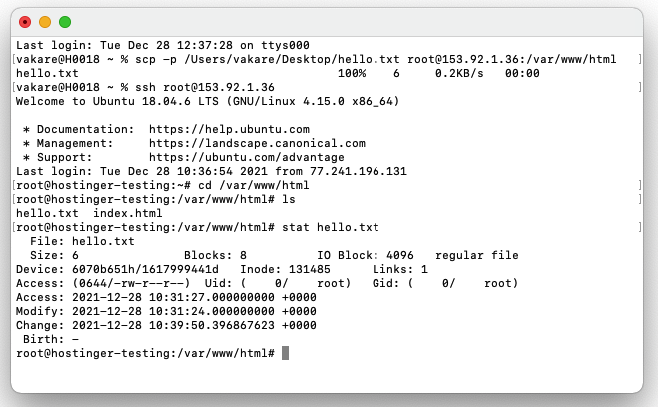Screen dimensions: 658x407
Task: Click the stat hello.txt command
Action: [331, 227]
